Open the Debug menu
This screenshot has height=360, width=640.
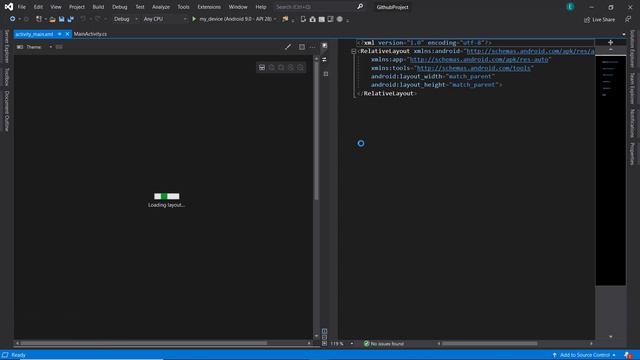(120, 7)
